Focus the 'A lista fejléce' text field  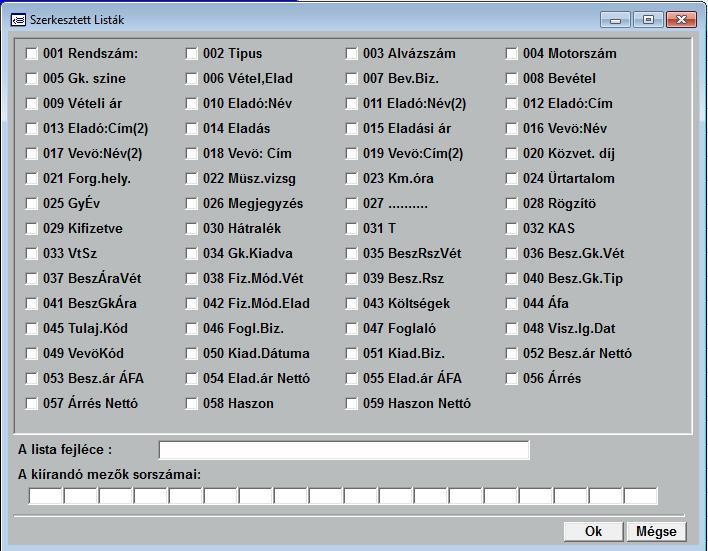coord(344,450)
